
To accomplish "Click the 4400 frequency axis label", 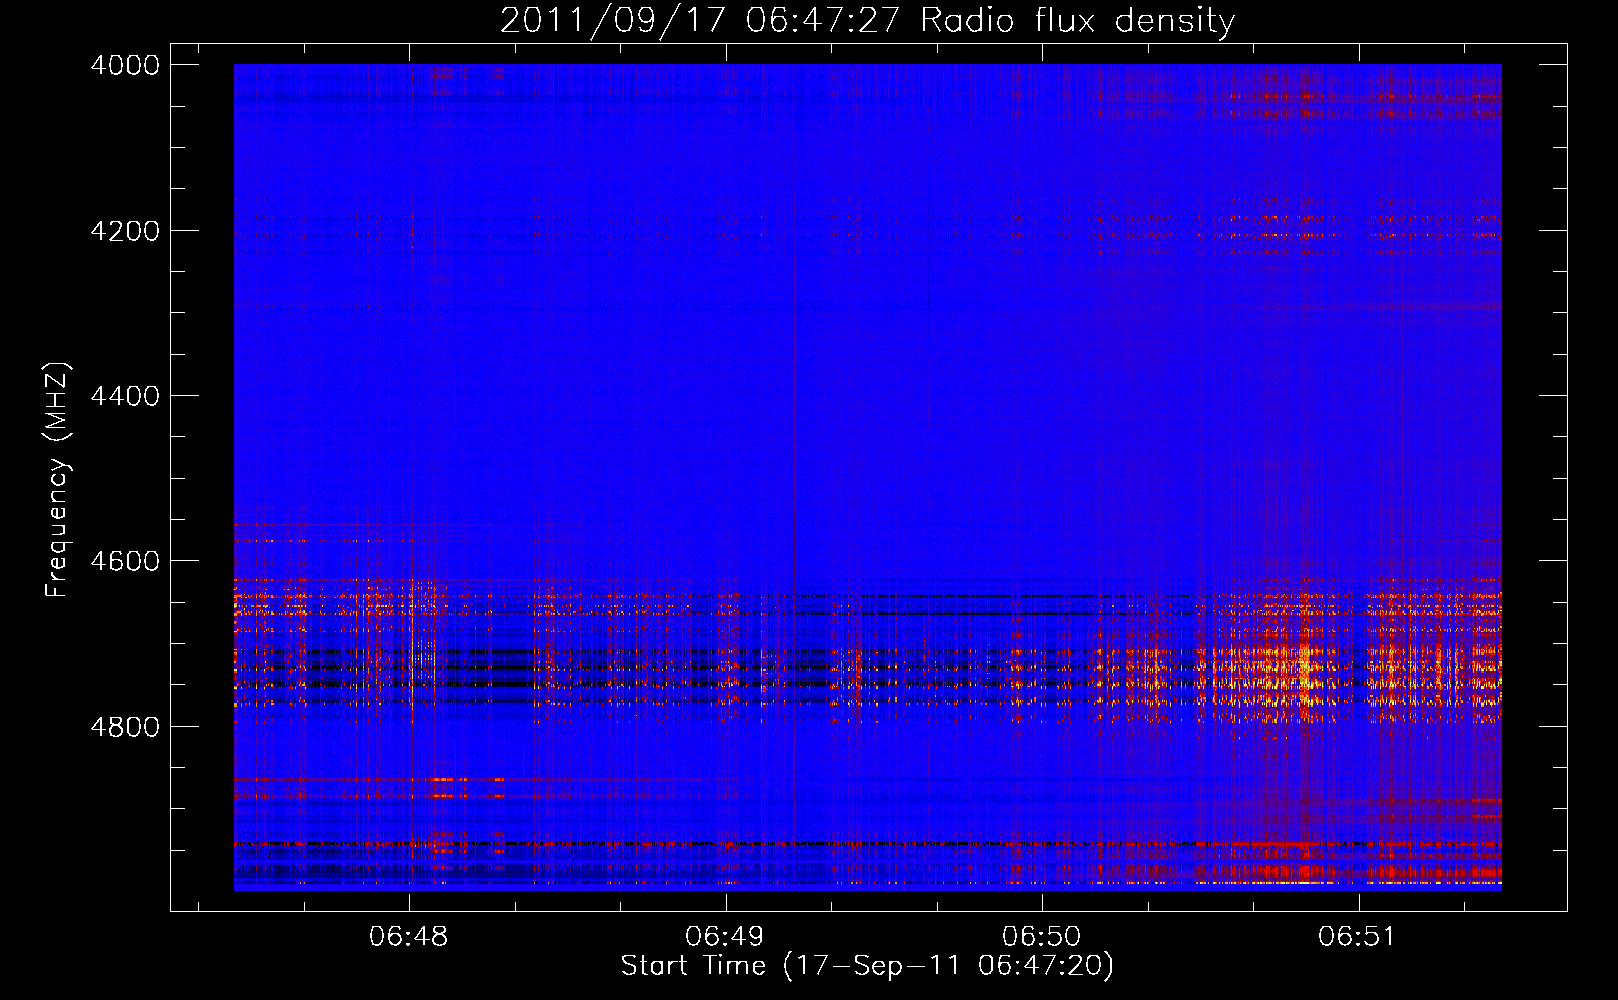I will tap(125, 396).
